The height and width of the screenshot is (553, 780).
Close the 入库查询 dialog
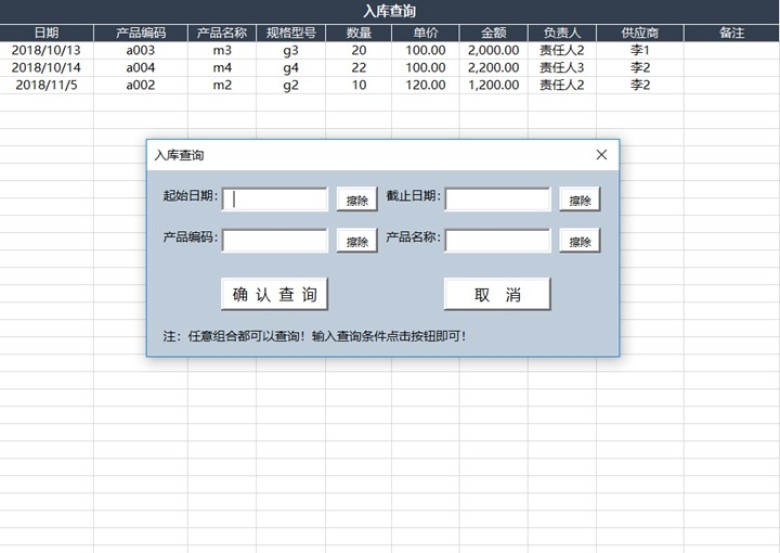pos(601,155)
